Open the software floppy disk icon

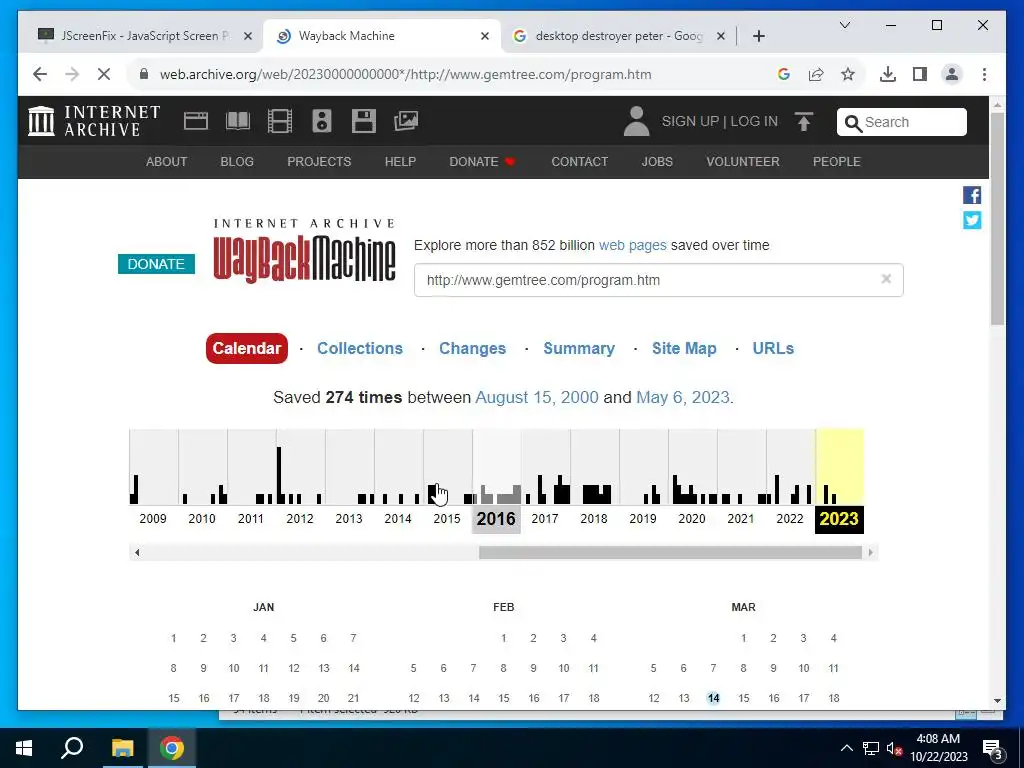point(364,121)
